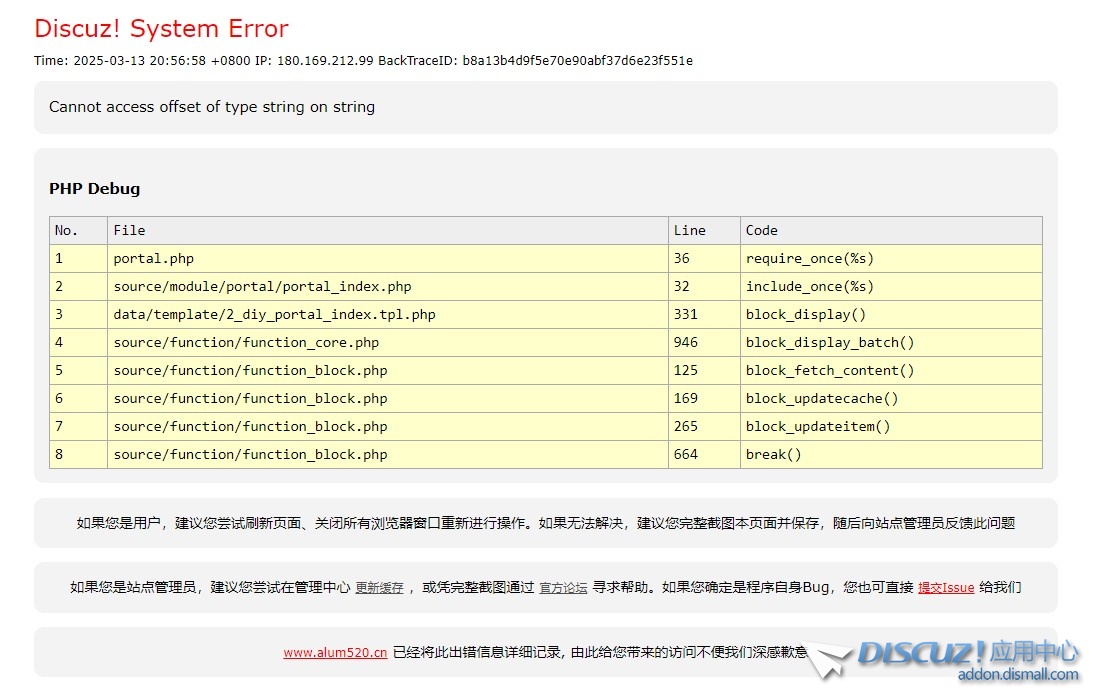Click the "PHP Debug" heading
1097x700 pixels.
pos(94,189)
